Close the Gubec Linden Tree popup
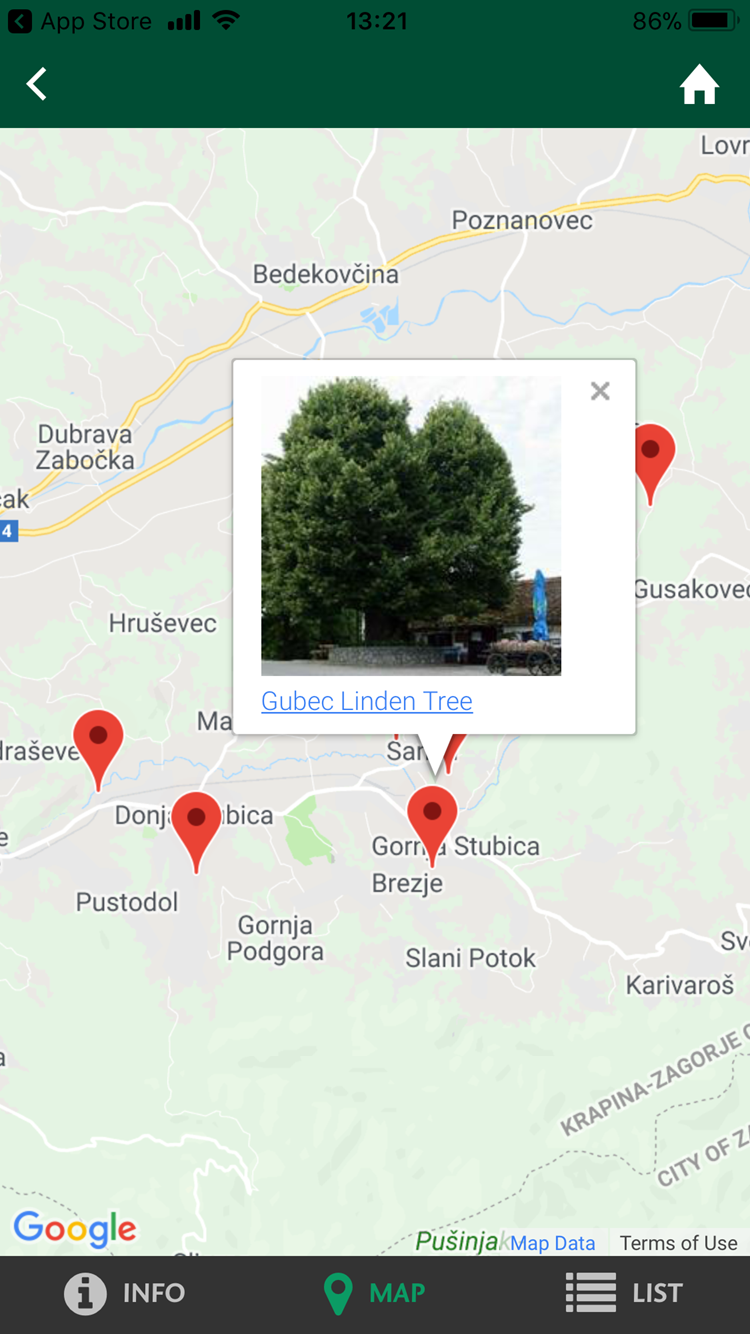Image resolution: width=750 pixels, height=1334 pixels. [x=600, y=391]
